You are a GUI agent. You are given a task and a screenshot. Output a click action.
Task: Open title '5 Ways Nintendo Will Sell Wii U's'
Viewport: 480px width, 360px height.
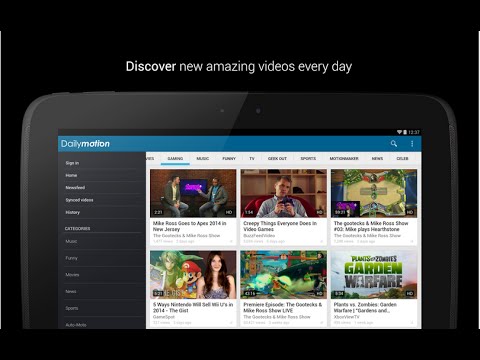193,307
